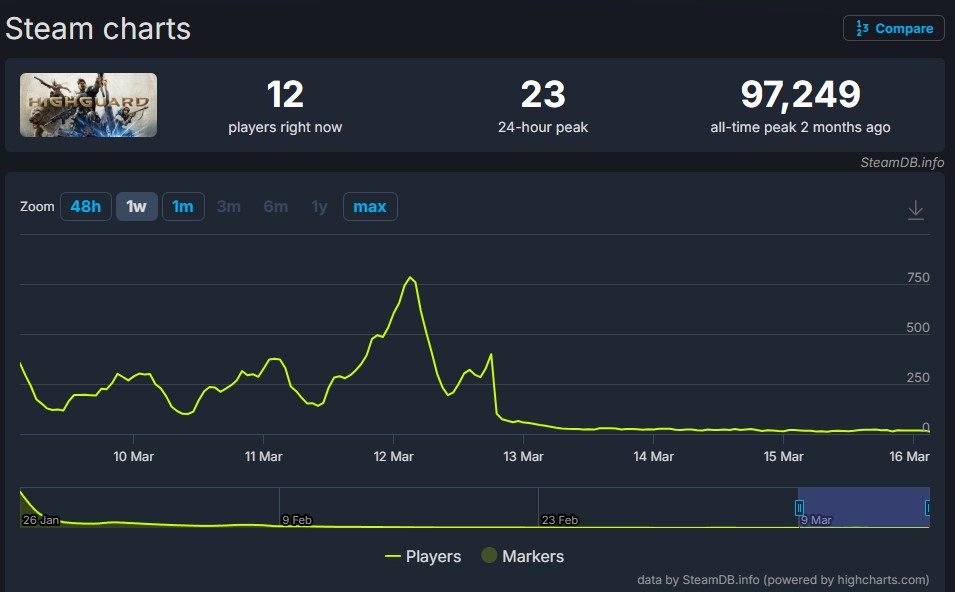Select the disabled 6m zoom option
This screenshot has width=955, height=592.
coord(276,206)
